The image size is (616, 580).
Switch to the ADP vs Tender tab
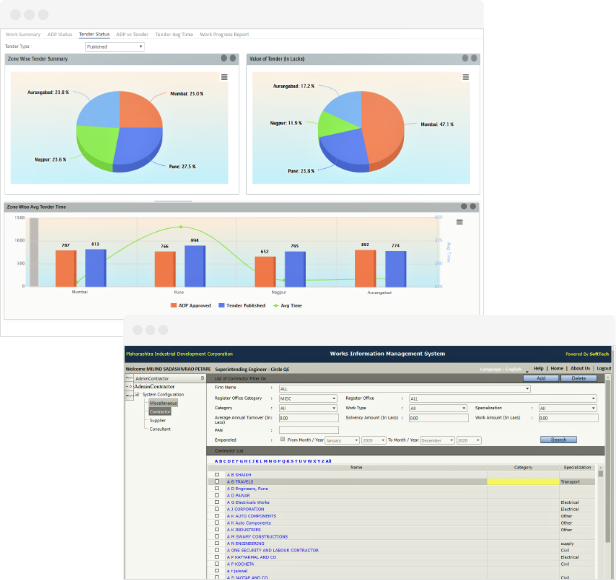132,34
